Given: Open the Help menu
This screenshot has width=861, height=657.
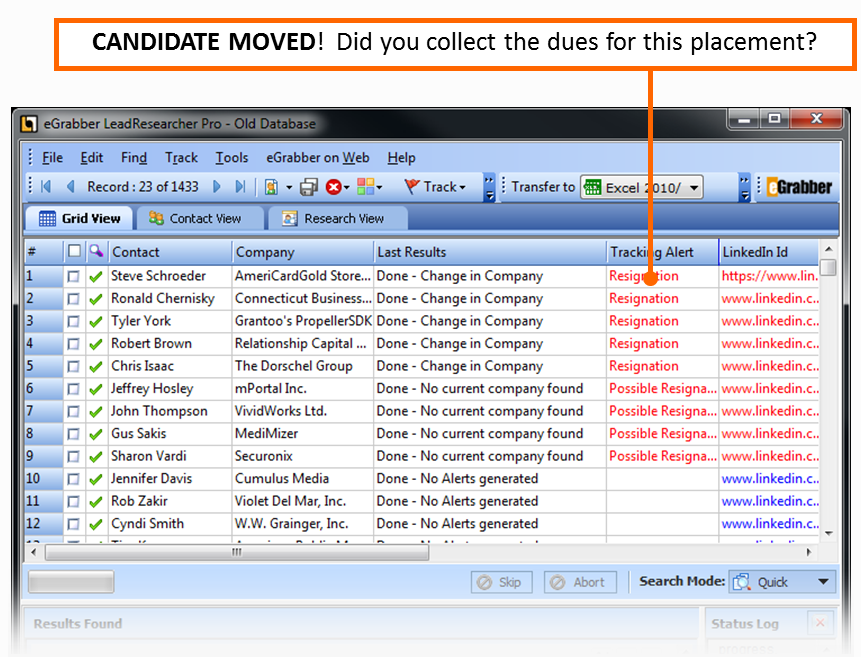Looking at the screenshot, I should pos(401,158).
